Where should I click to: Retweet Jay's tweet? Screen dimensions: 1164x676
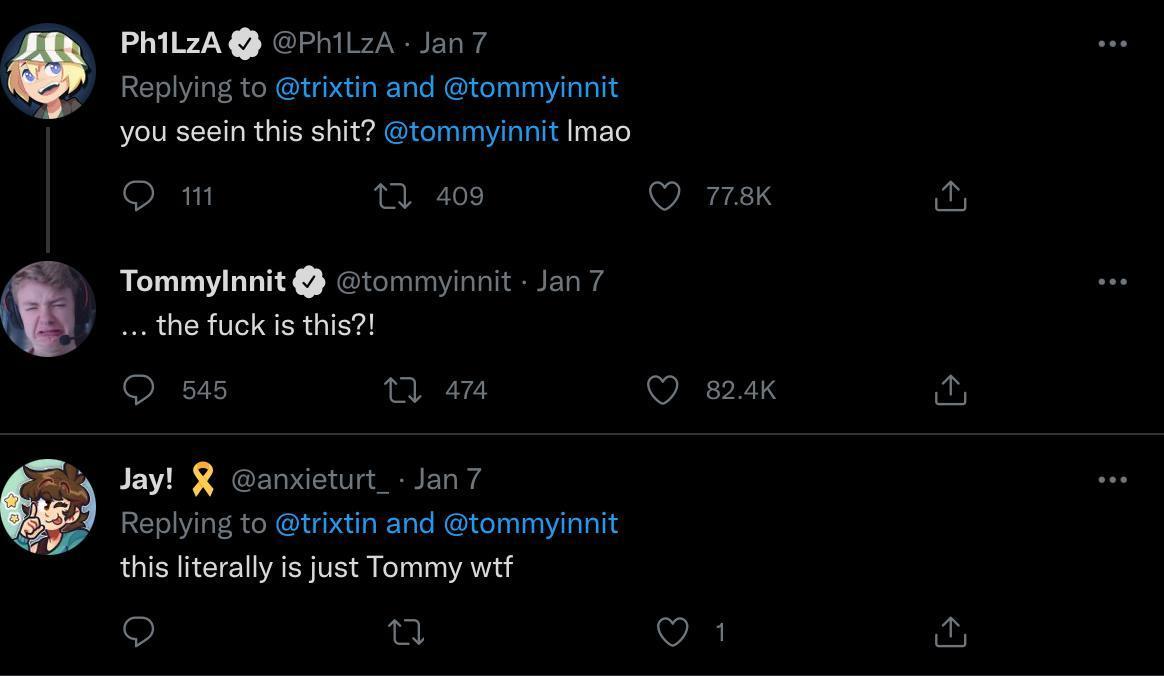pyautogui.click(x=405, y=632)
